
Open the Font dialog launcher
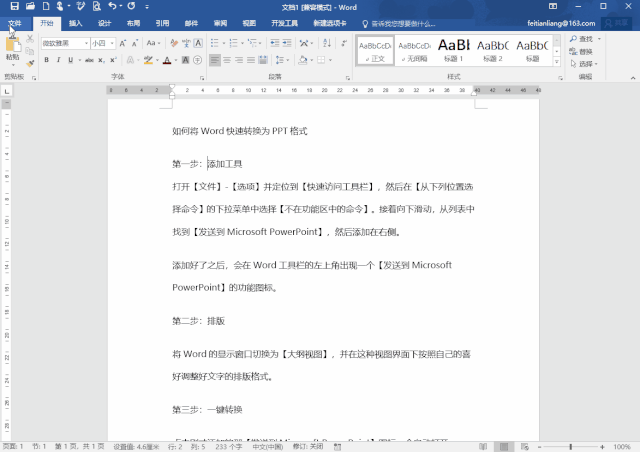click(202, 78)
